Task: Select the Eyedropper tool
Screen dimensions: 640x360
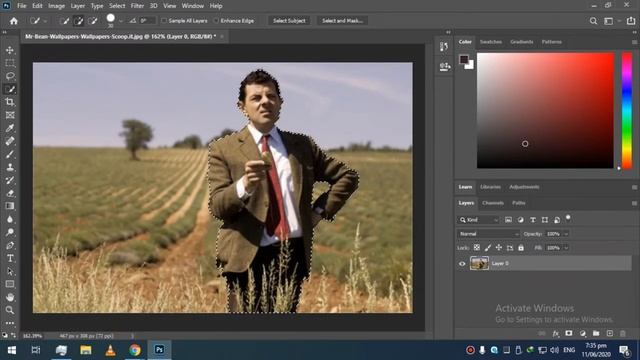Action: (x=10, y=129)
